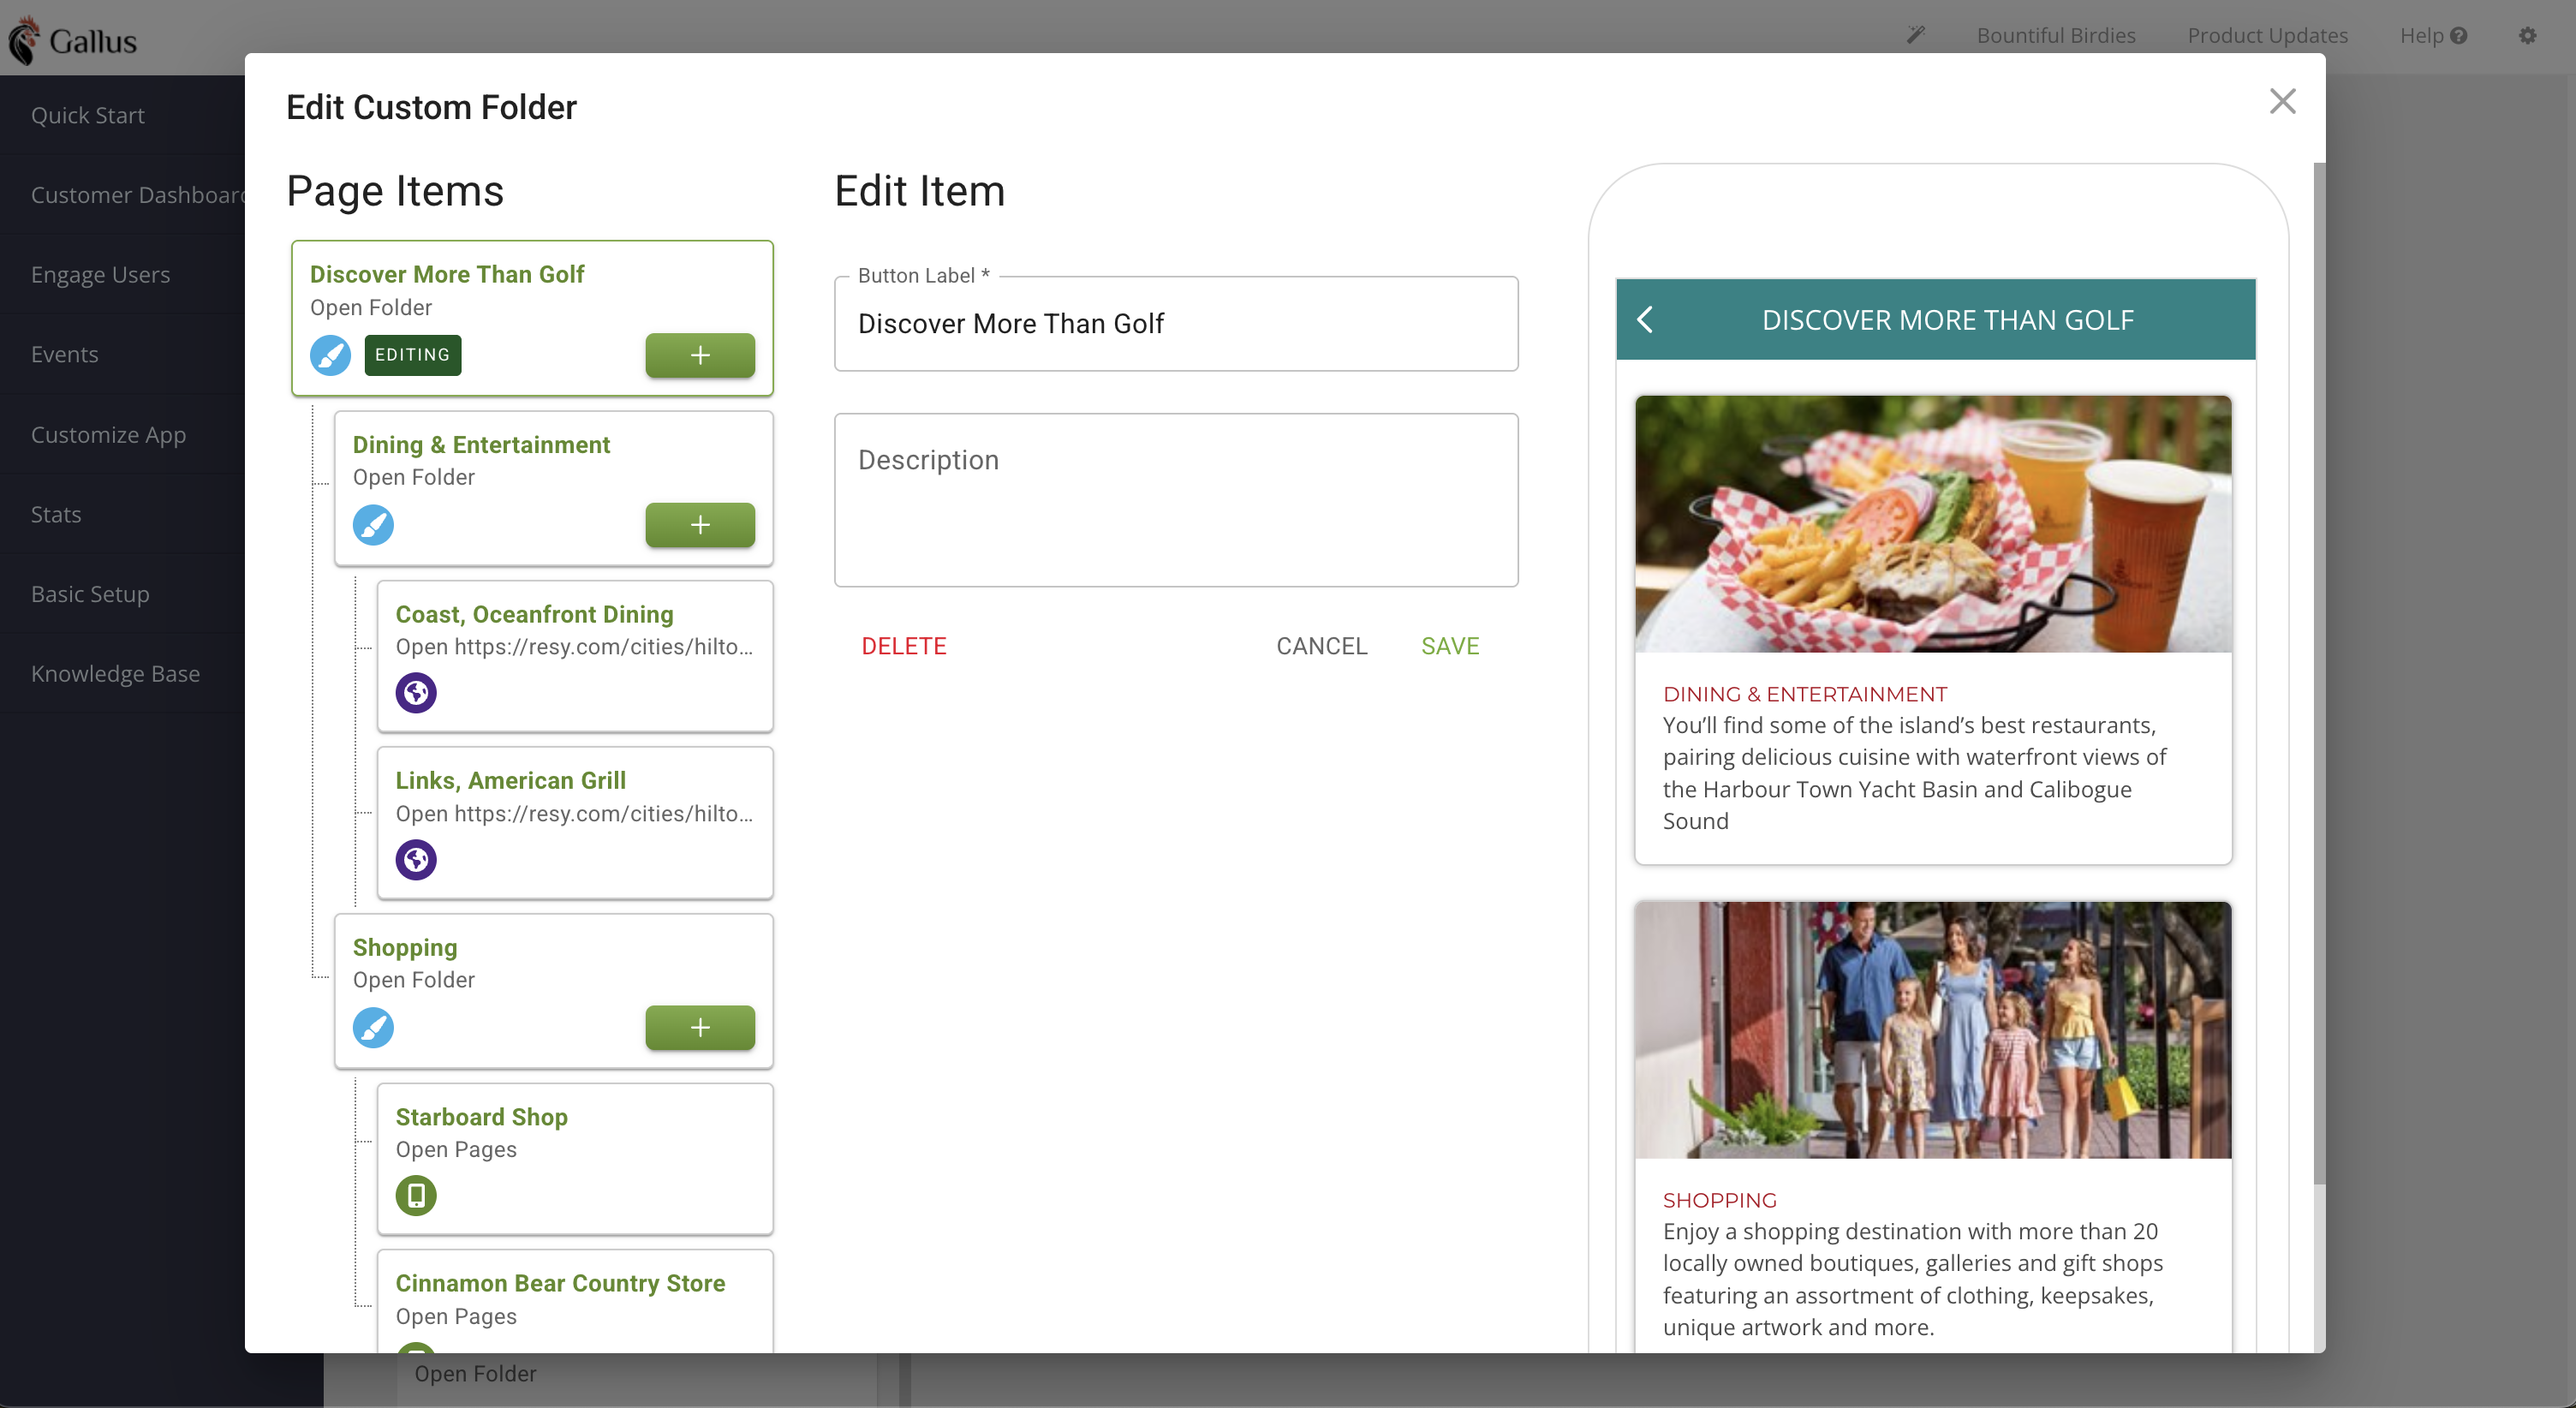Select Discover More Than Golf page item
This screenshot has width=2576, height=1408.
click(x=532, y=318)
